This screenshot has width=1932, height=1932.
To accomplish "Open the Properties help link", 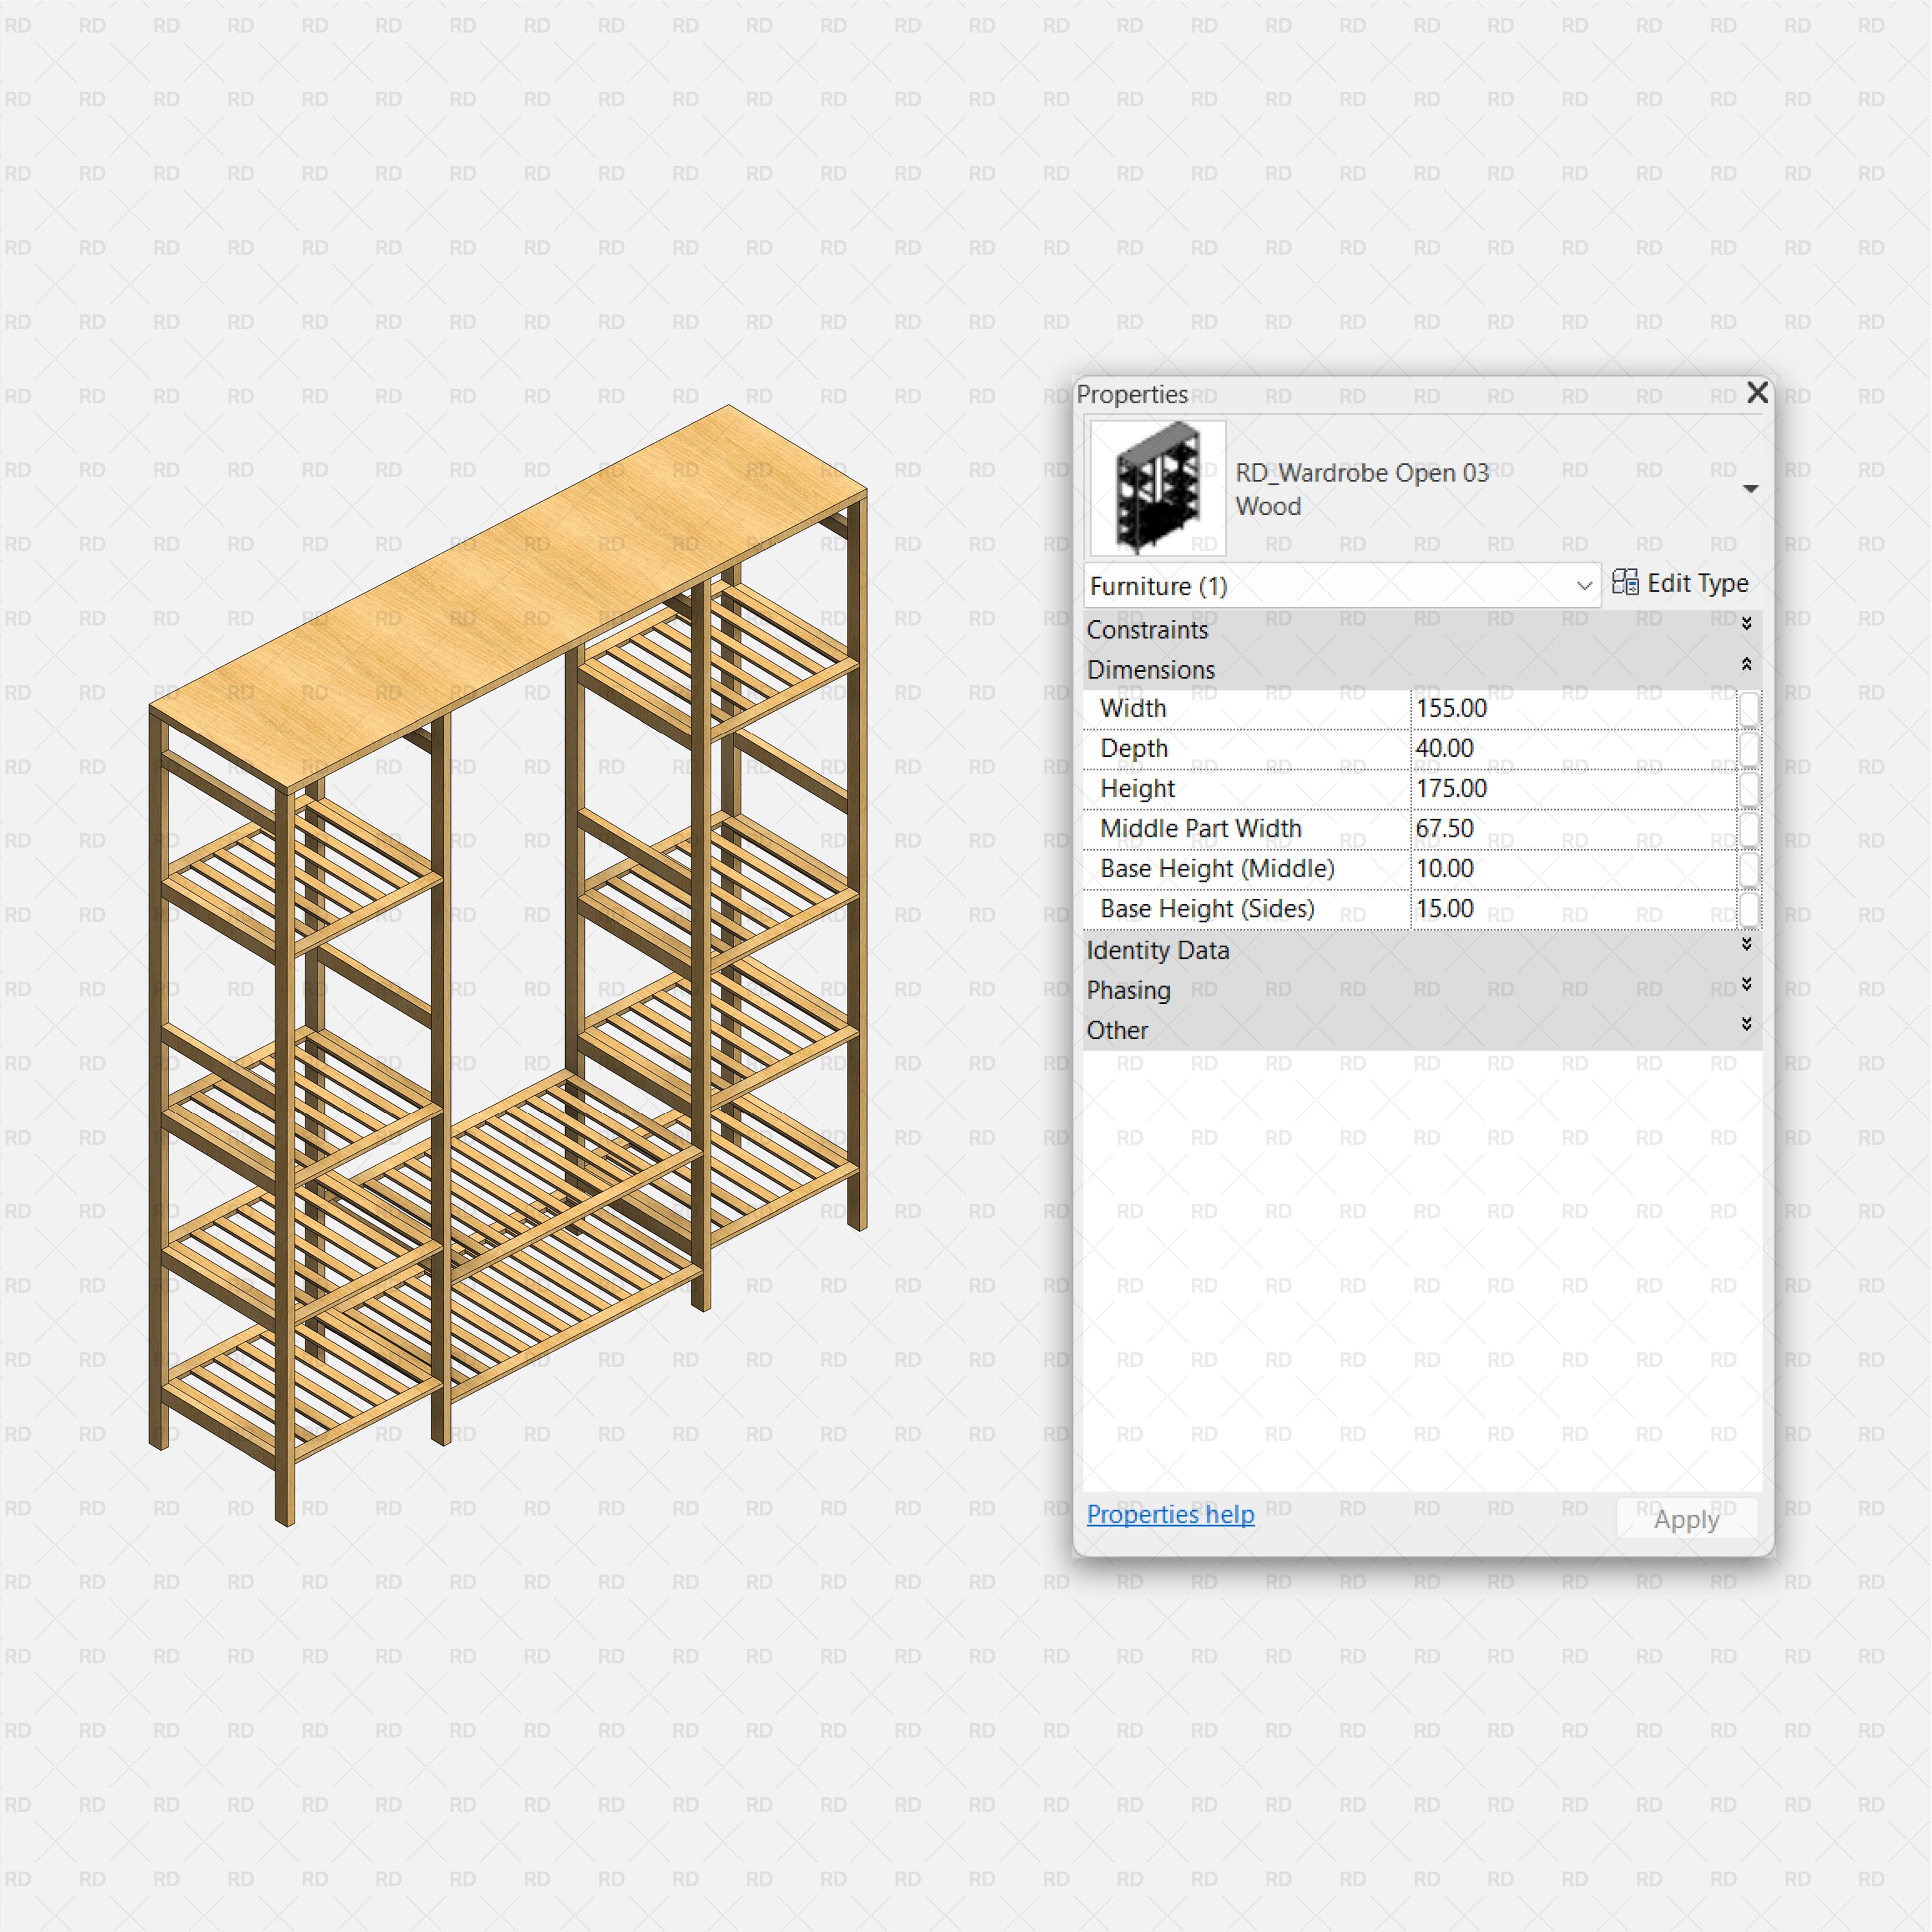I will pos(1170,1515).
